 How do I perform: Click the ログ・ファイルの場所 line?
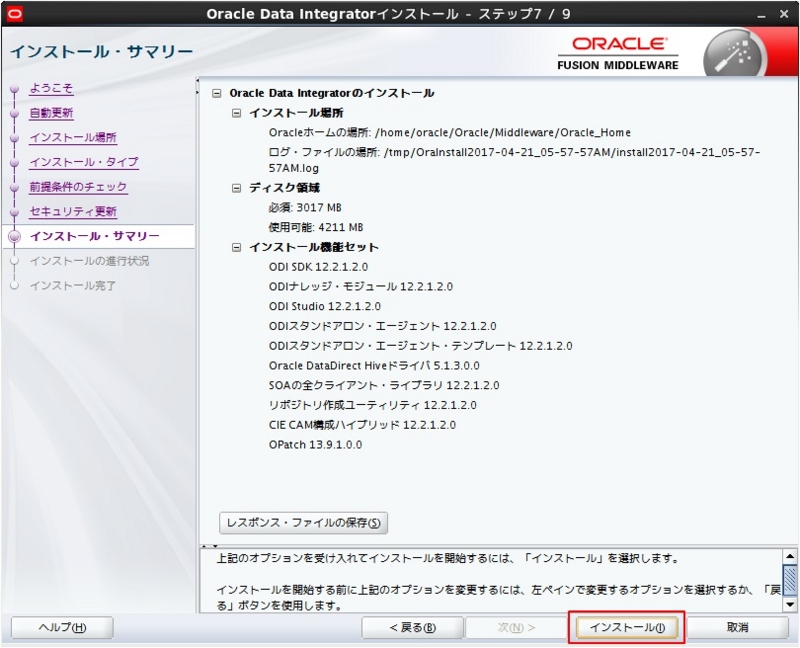[x=514, y=160]
